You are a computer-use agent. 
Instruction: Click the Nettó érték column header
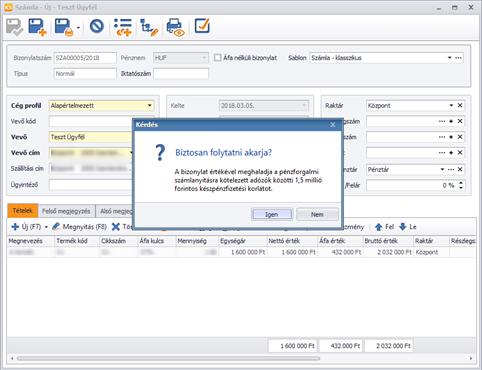pos(292,241)
